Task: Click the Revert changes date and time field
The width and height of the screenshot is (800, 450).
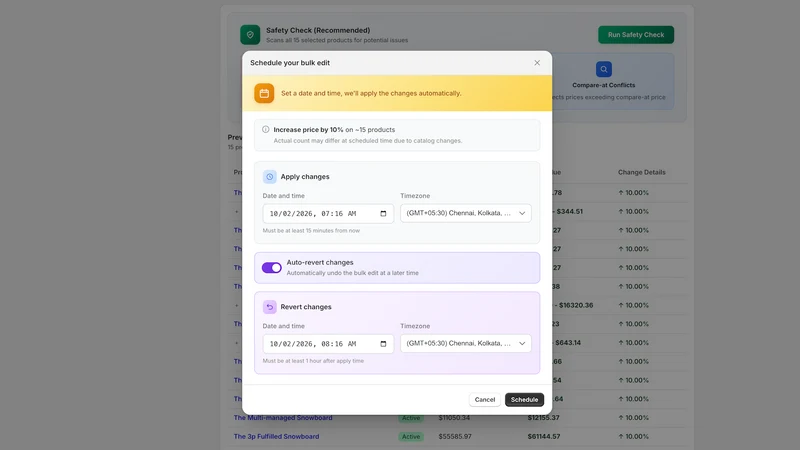Action: pyautogui.click(x=328, y=343)
